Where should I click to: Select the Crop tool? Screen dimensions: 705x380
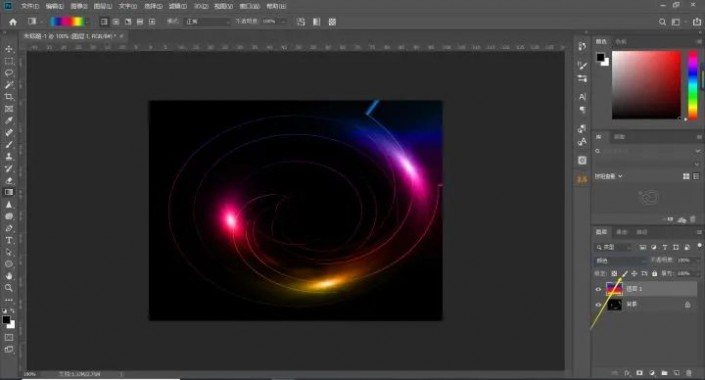pyautogui.click(x=9, y=97)
